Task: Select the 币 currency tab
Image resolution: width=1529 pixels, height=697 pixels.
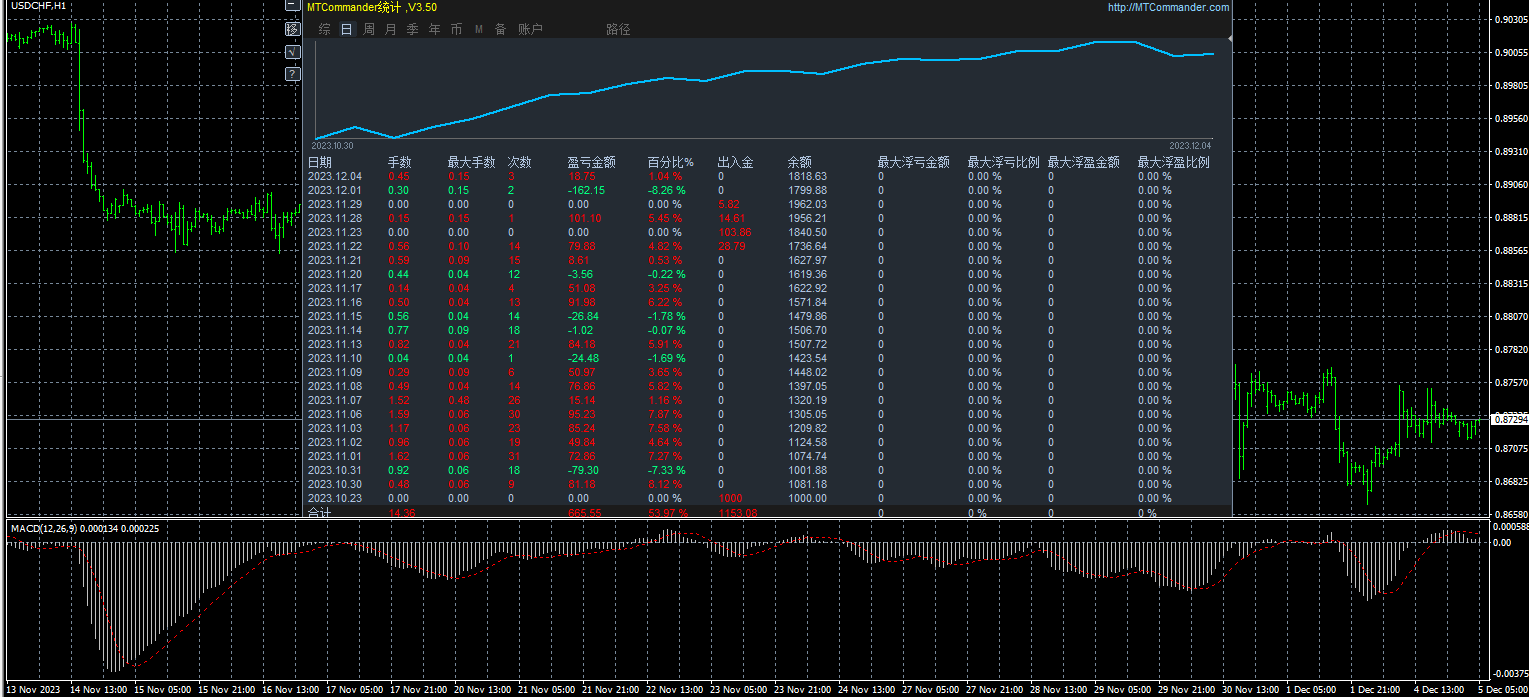Action: pyautogui.click(x=456, y=30)
